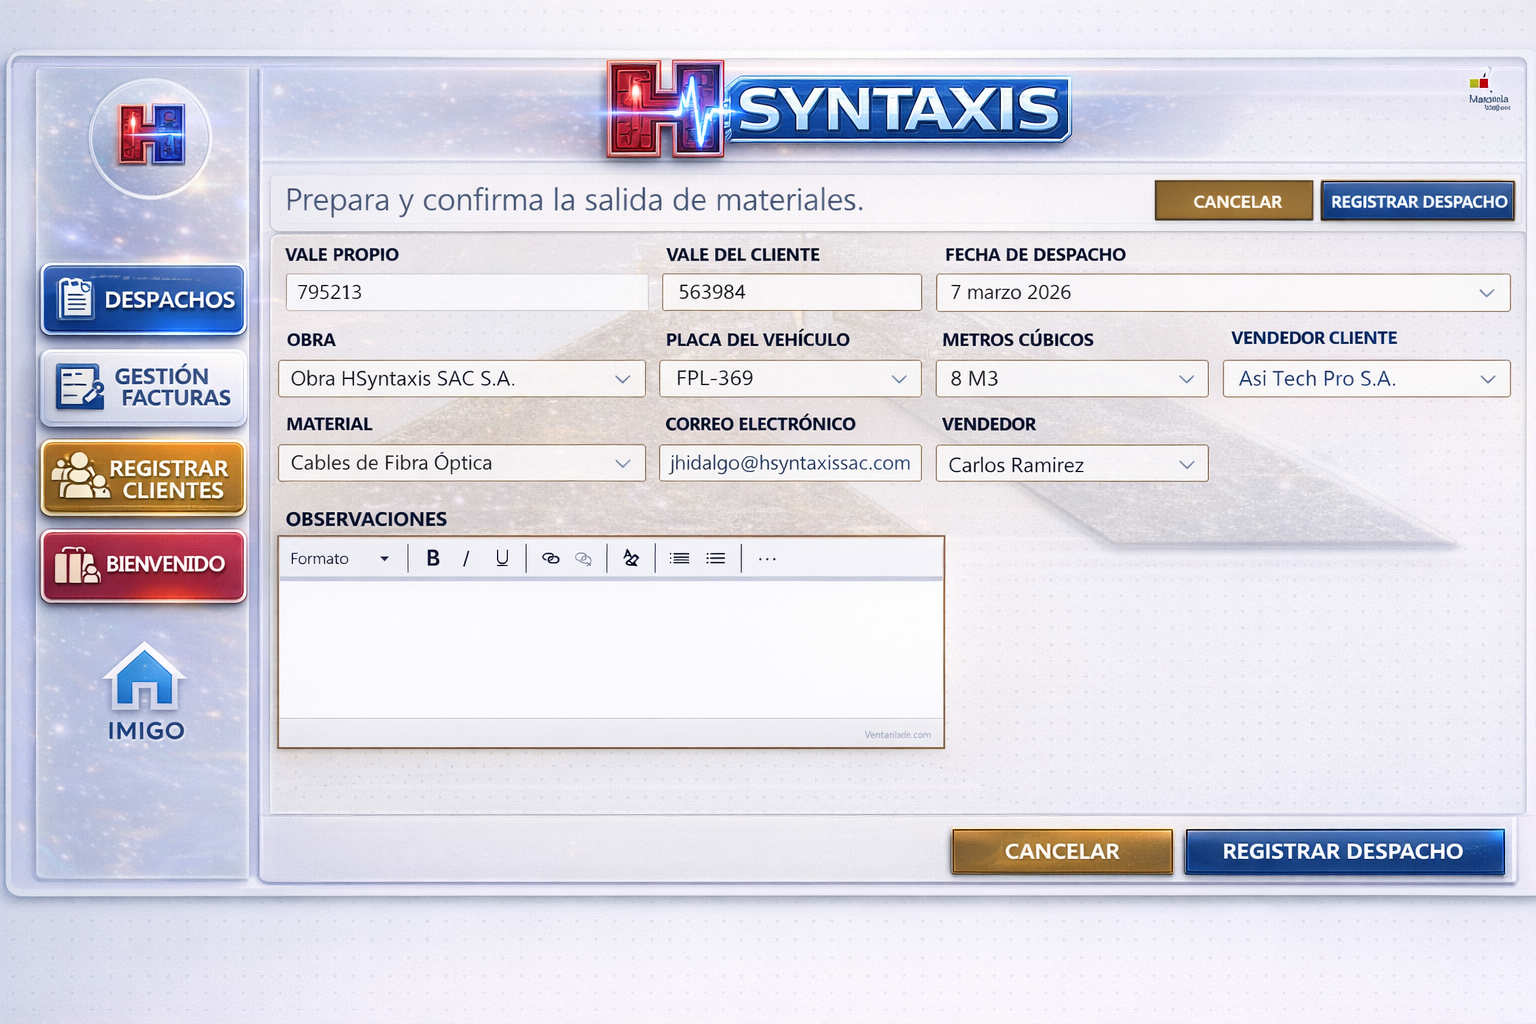The width and height of the screenshot is (1536, 1024).
Task: Remove the hyperlink via the unlink icon
Action: (x=584, y=558)
